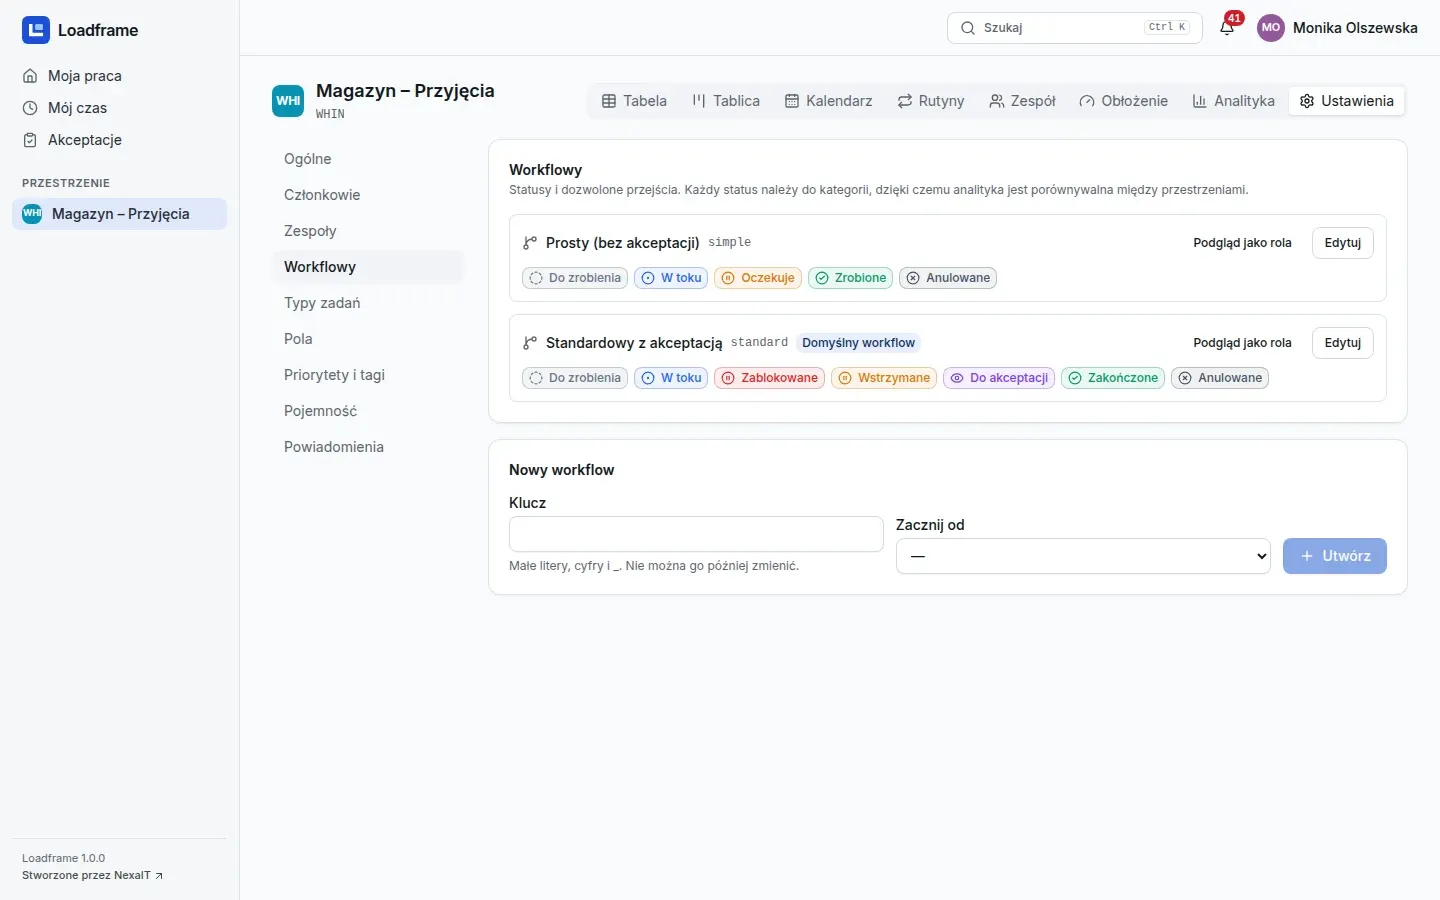Open Priorytety i tagi settings section
The image size is (1440, 900).
[334, 375]
